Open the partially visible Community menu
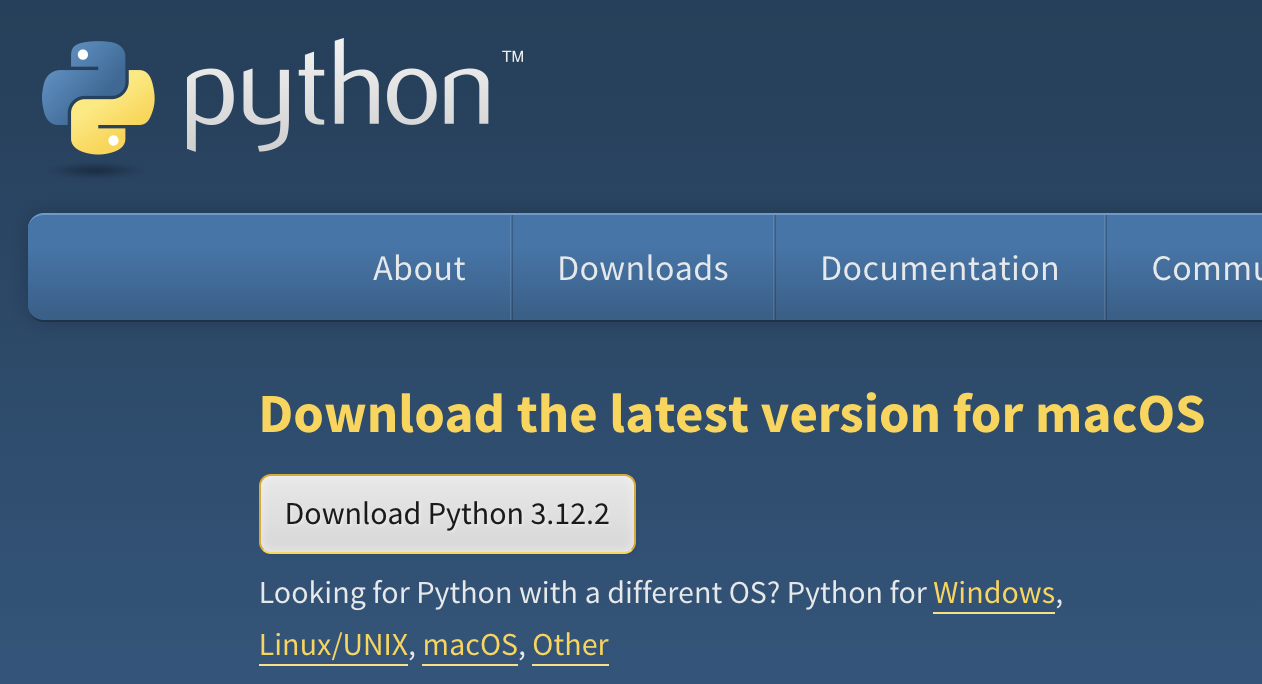1262x684 pixels. tap(1206, 268)
